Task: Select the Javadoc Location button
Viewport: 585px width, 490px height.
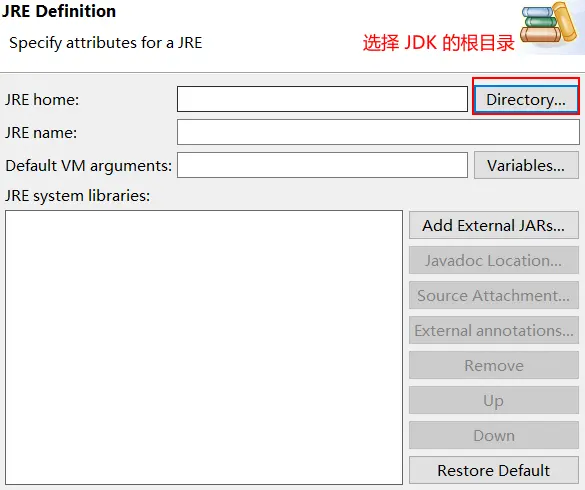Action: [494, 260]
